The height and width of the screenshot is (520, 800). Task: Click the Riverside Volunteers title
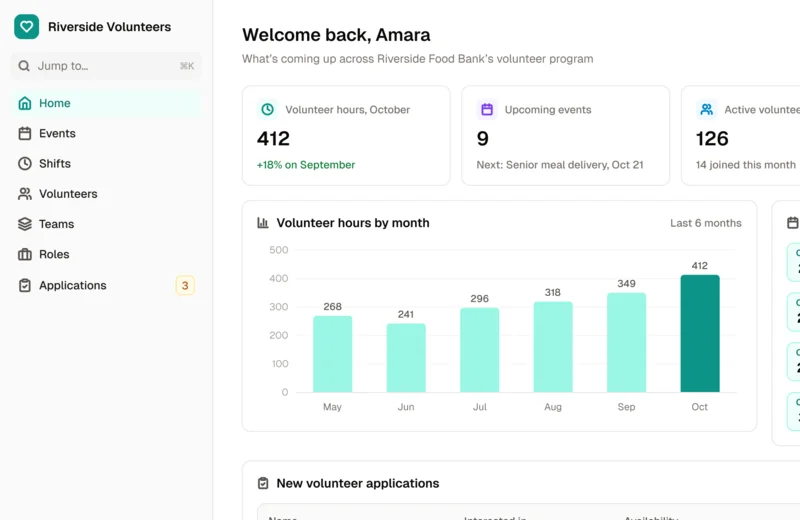coord(109,27)
